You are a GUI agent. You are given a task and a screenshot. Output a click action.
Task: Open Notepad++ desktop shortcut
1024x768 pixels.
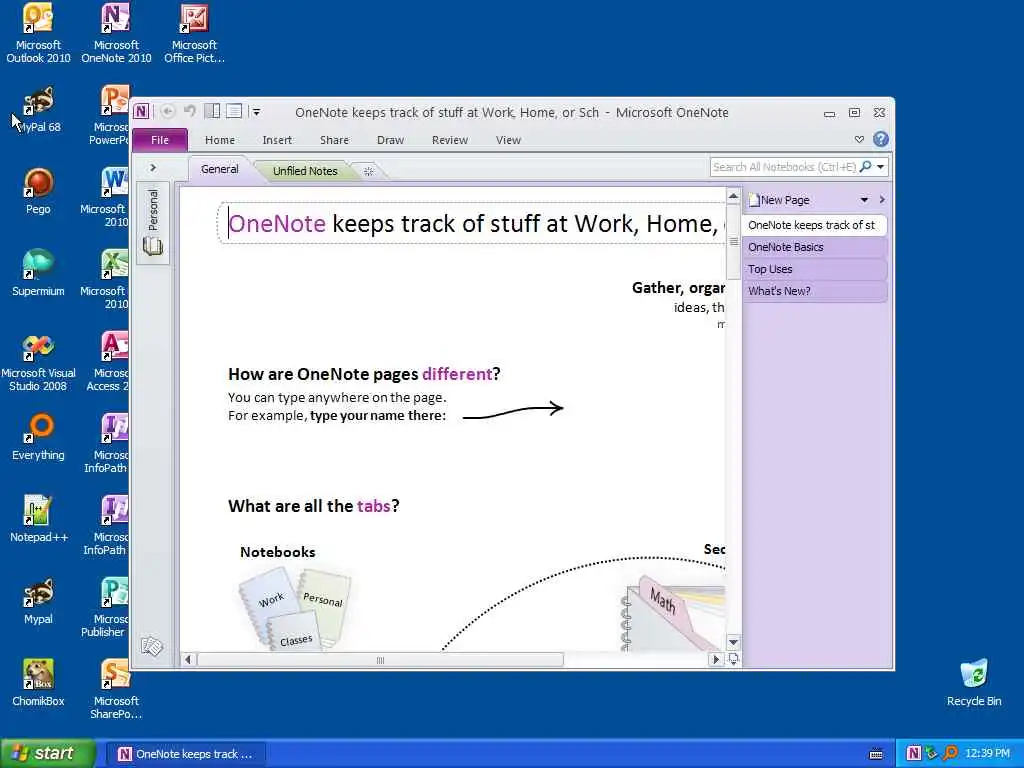tap(38, 519)
